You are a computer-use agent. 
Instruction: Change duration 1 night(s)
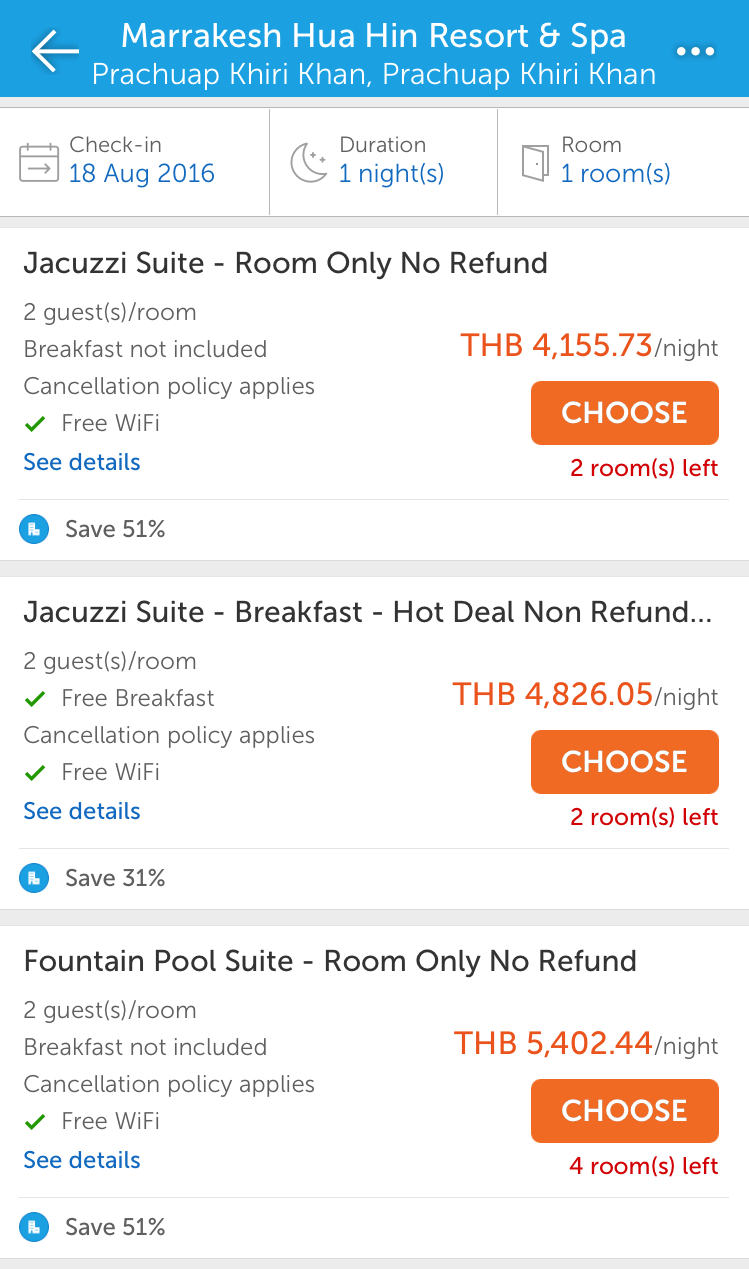[x=391, y=174]
